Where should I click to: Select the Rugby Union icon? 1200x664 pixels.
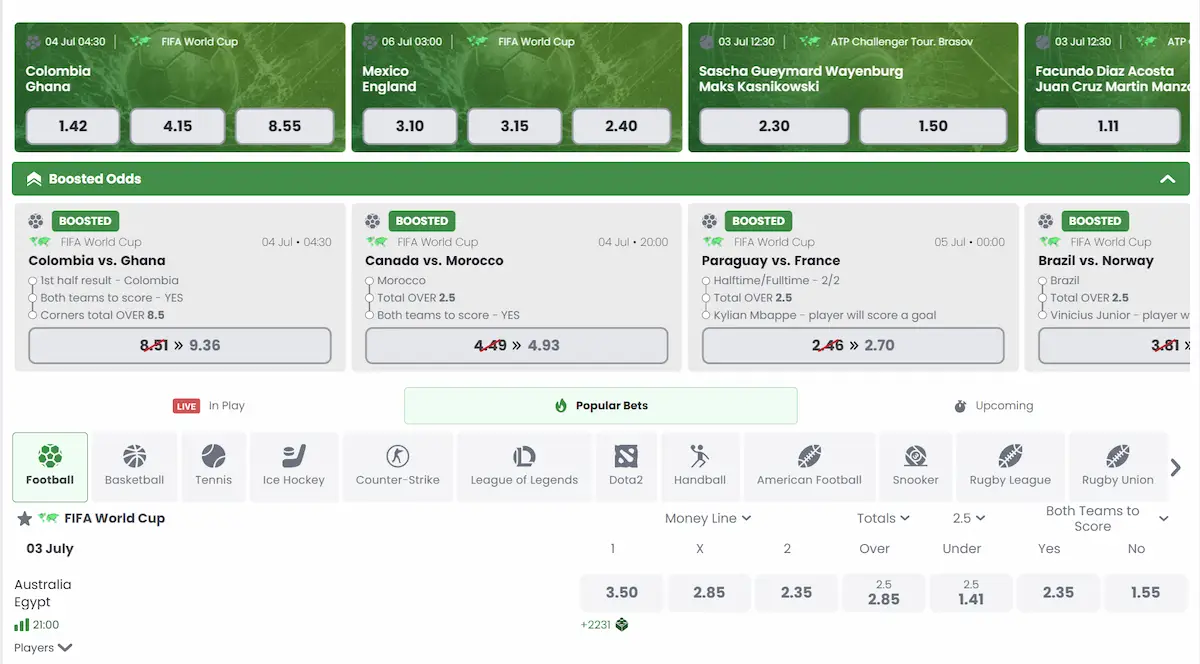coord(1118,466)
